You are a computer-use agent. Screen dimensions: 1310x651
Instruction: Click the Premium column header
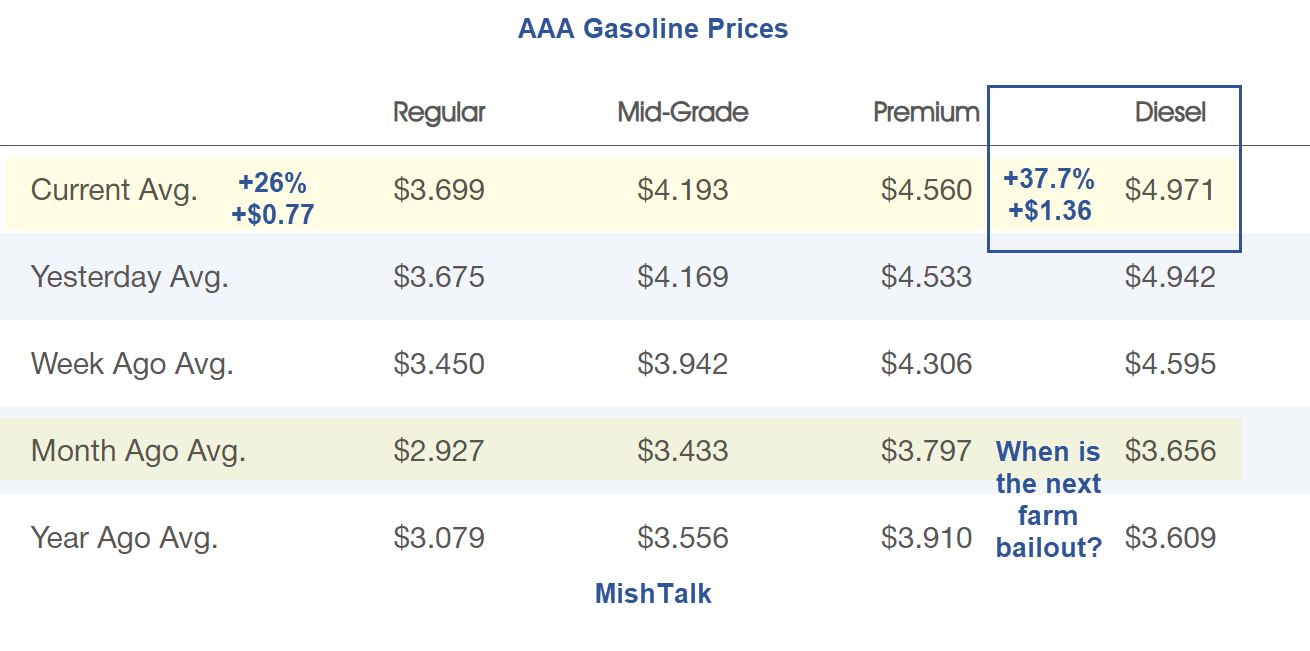click(x=926, y=112)
